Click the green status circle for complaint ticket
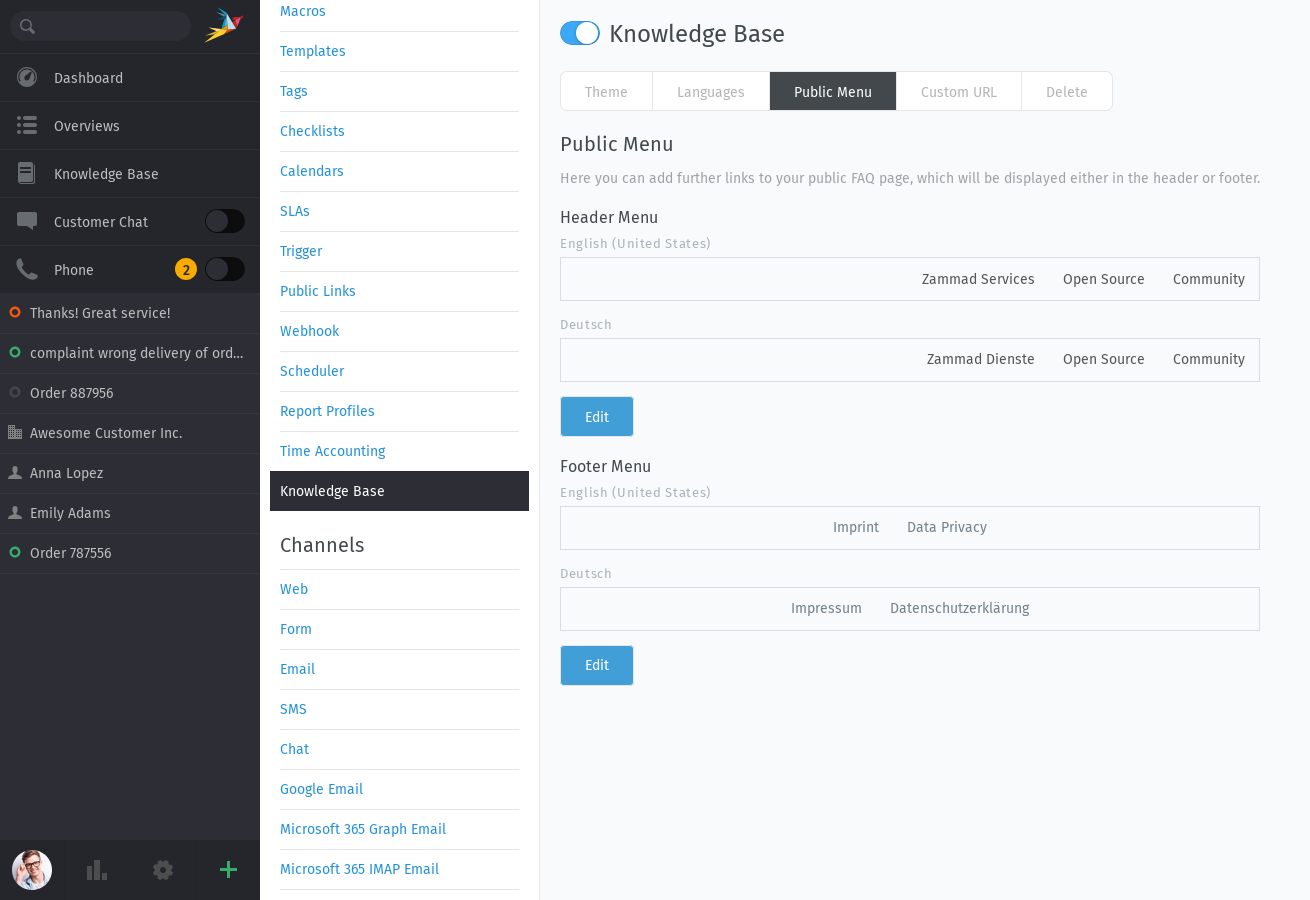Screen dimensions: 1310x900 (x=15, y=353)
